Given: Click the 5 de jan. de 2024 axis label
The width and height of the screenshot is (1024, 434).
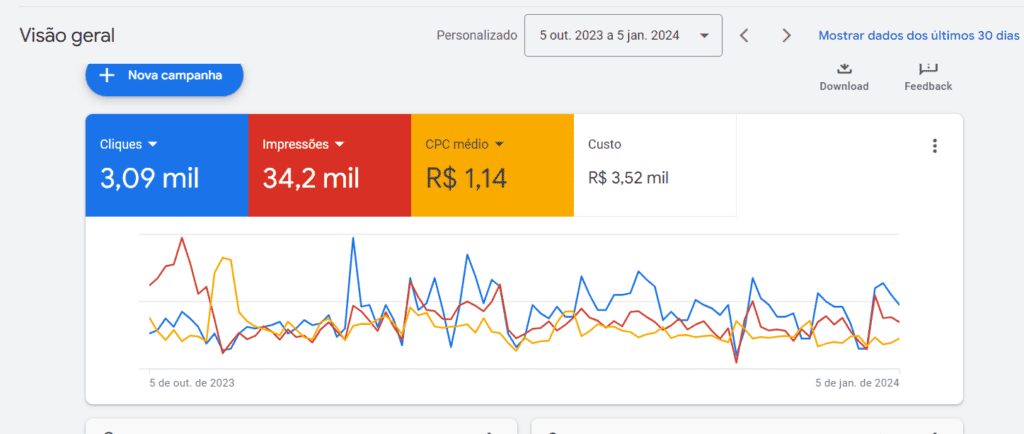Looking at the screenshot, I should click(858, 383).
